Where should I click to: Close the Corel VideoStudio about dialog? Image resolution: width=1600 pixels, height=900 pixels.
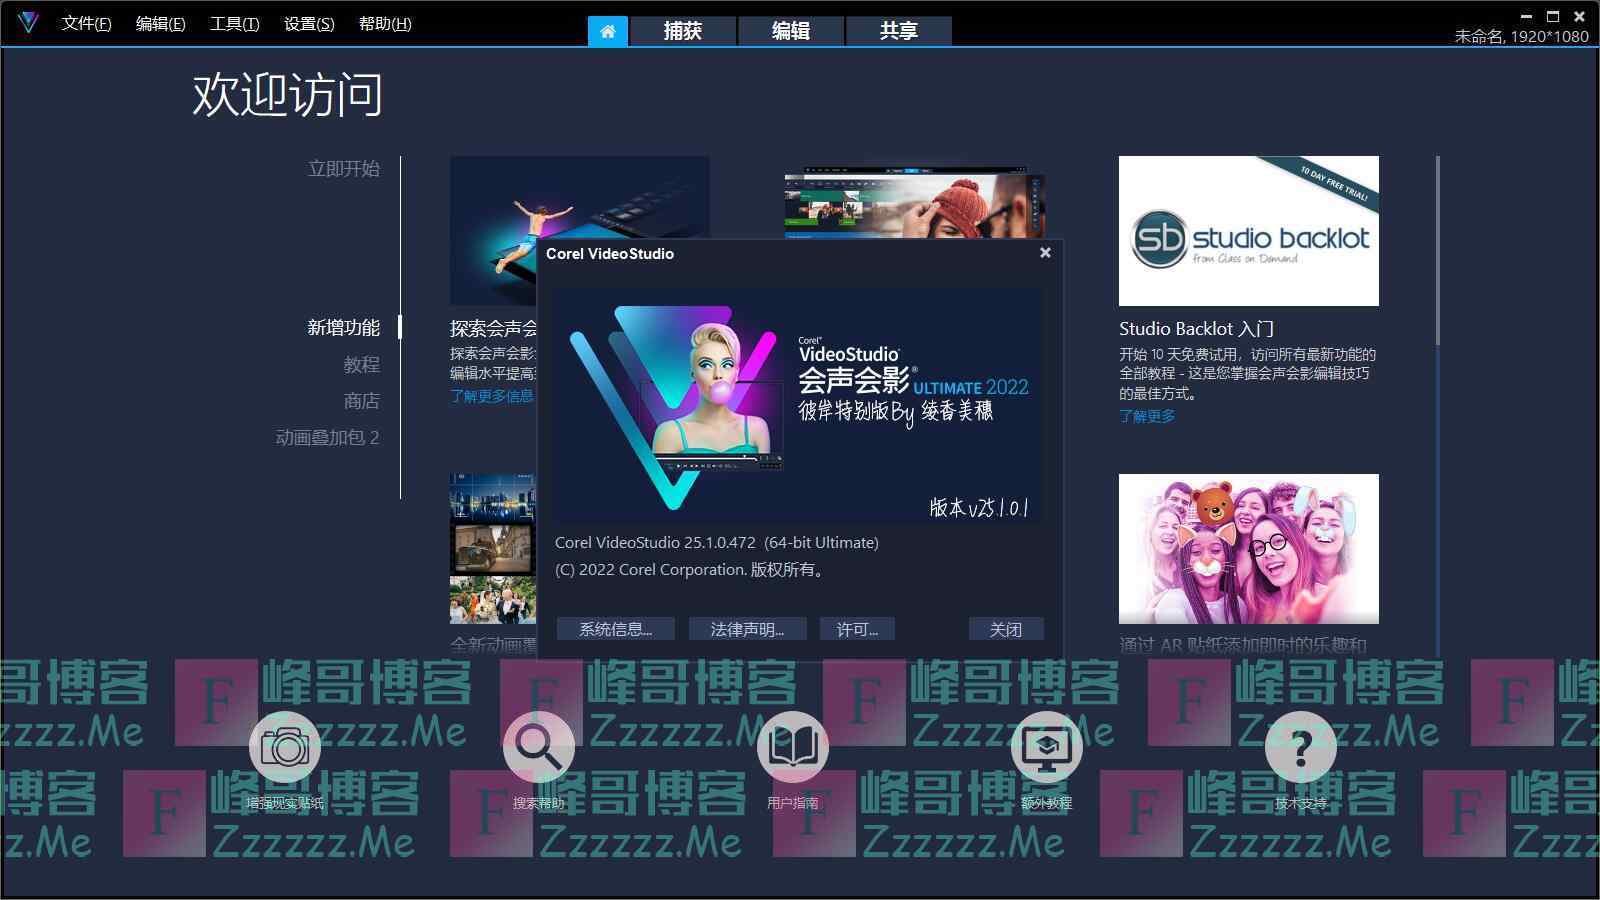click(1045, 253)
